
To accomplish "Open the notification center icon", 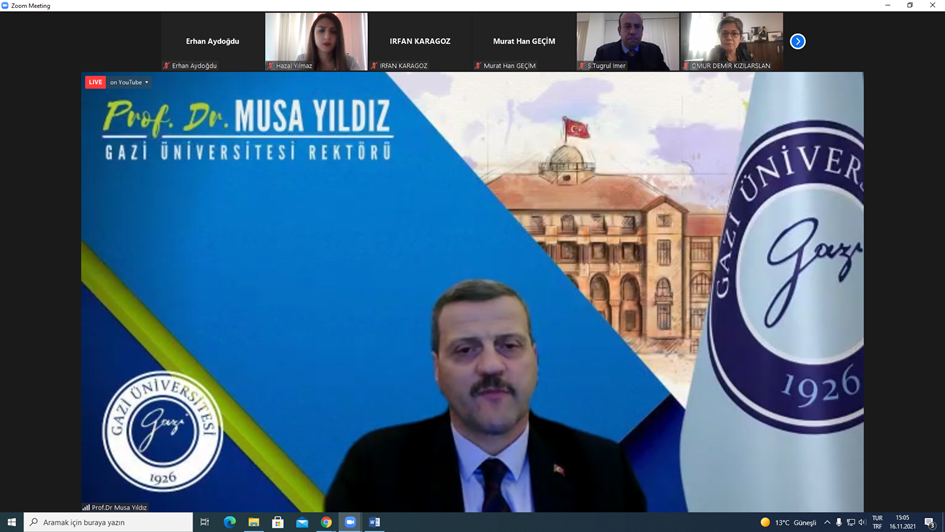I will coord(930,522).
